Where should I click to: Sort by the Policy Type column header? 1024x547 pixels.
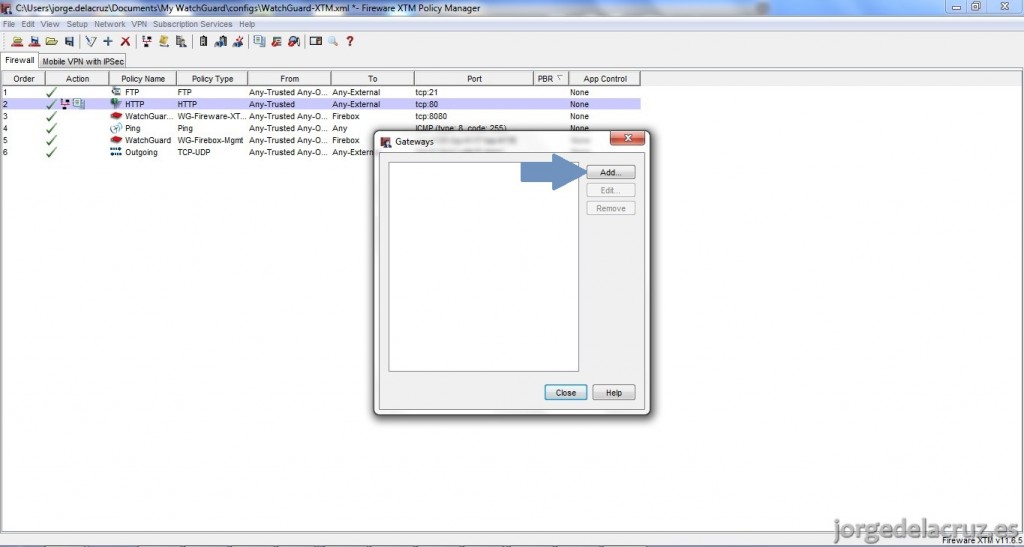pyautogui.click(x=212, y=78)
